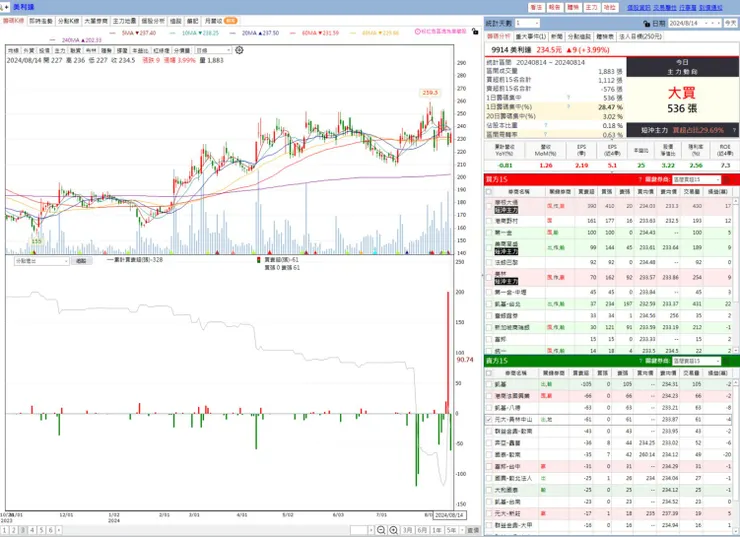Sort 買方15 table by 買賣超 column
Viewport: 740px width, 537px height.
tap(586, 192)
